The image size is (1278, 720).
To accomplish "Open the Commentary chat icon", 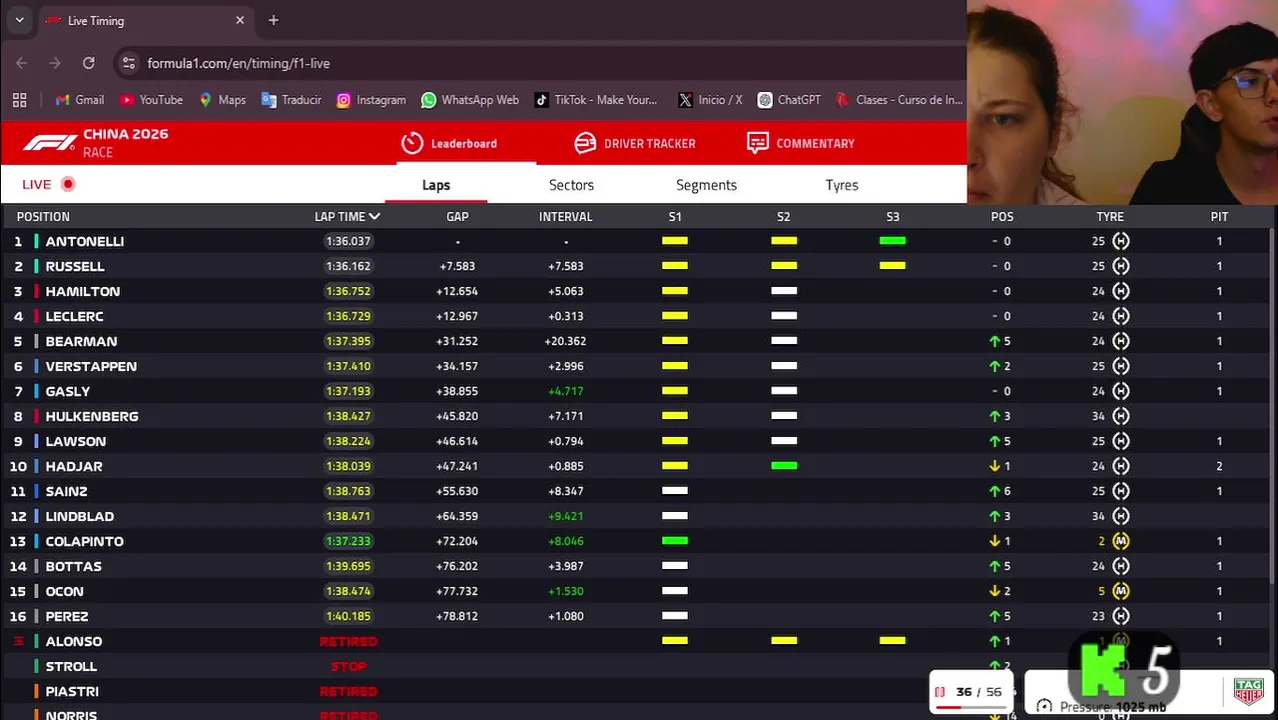I will (758, 143).
